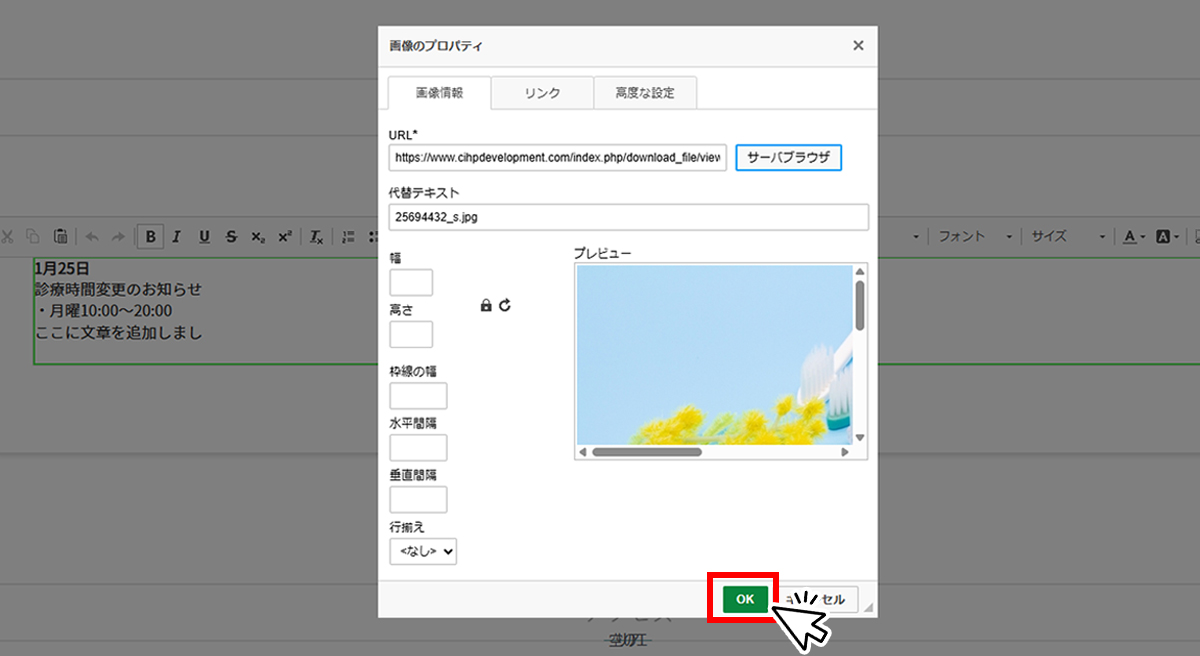Viewport: 1200px width, 656px height.
Task: Apply Underline formatting in the toolbar
Action: coord(204,237)
